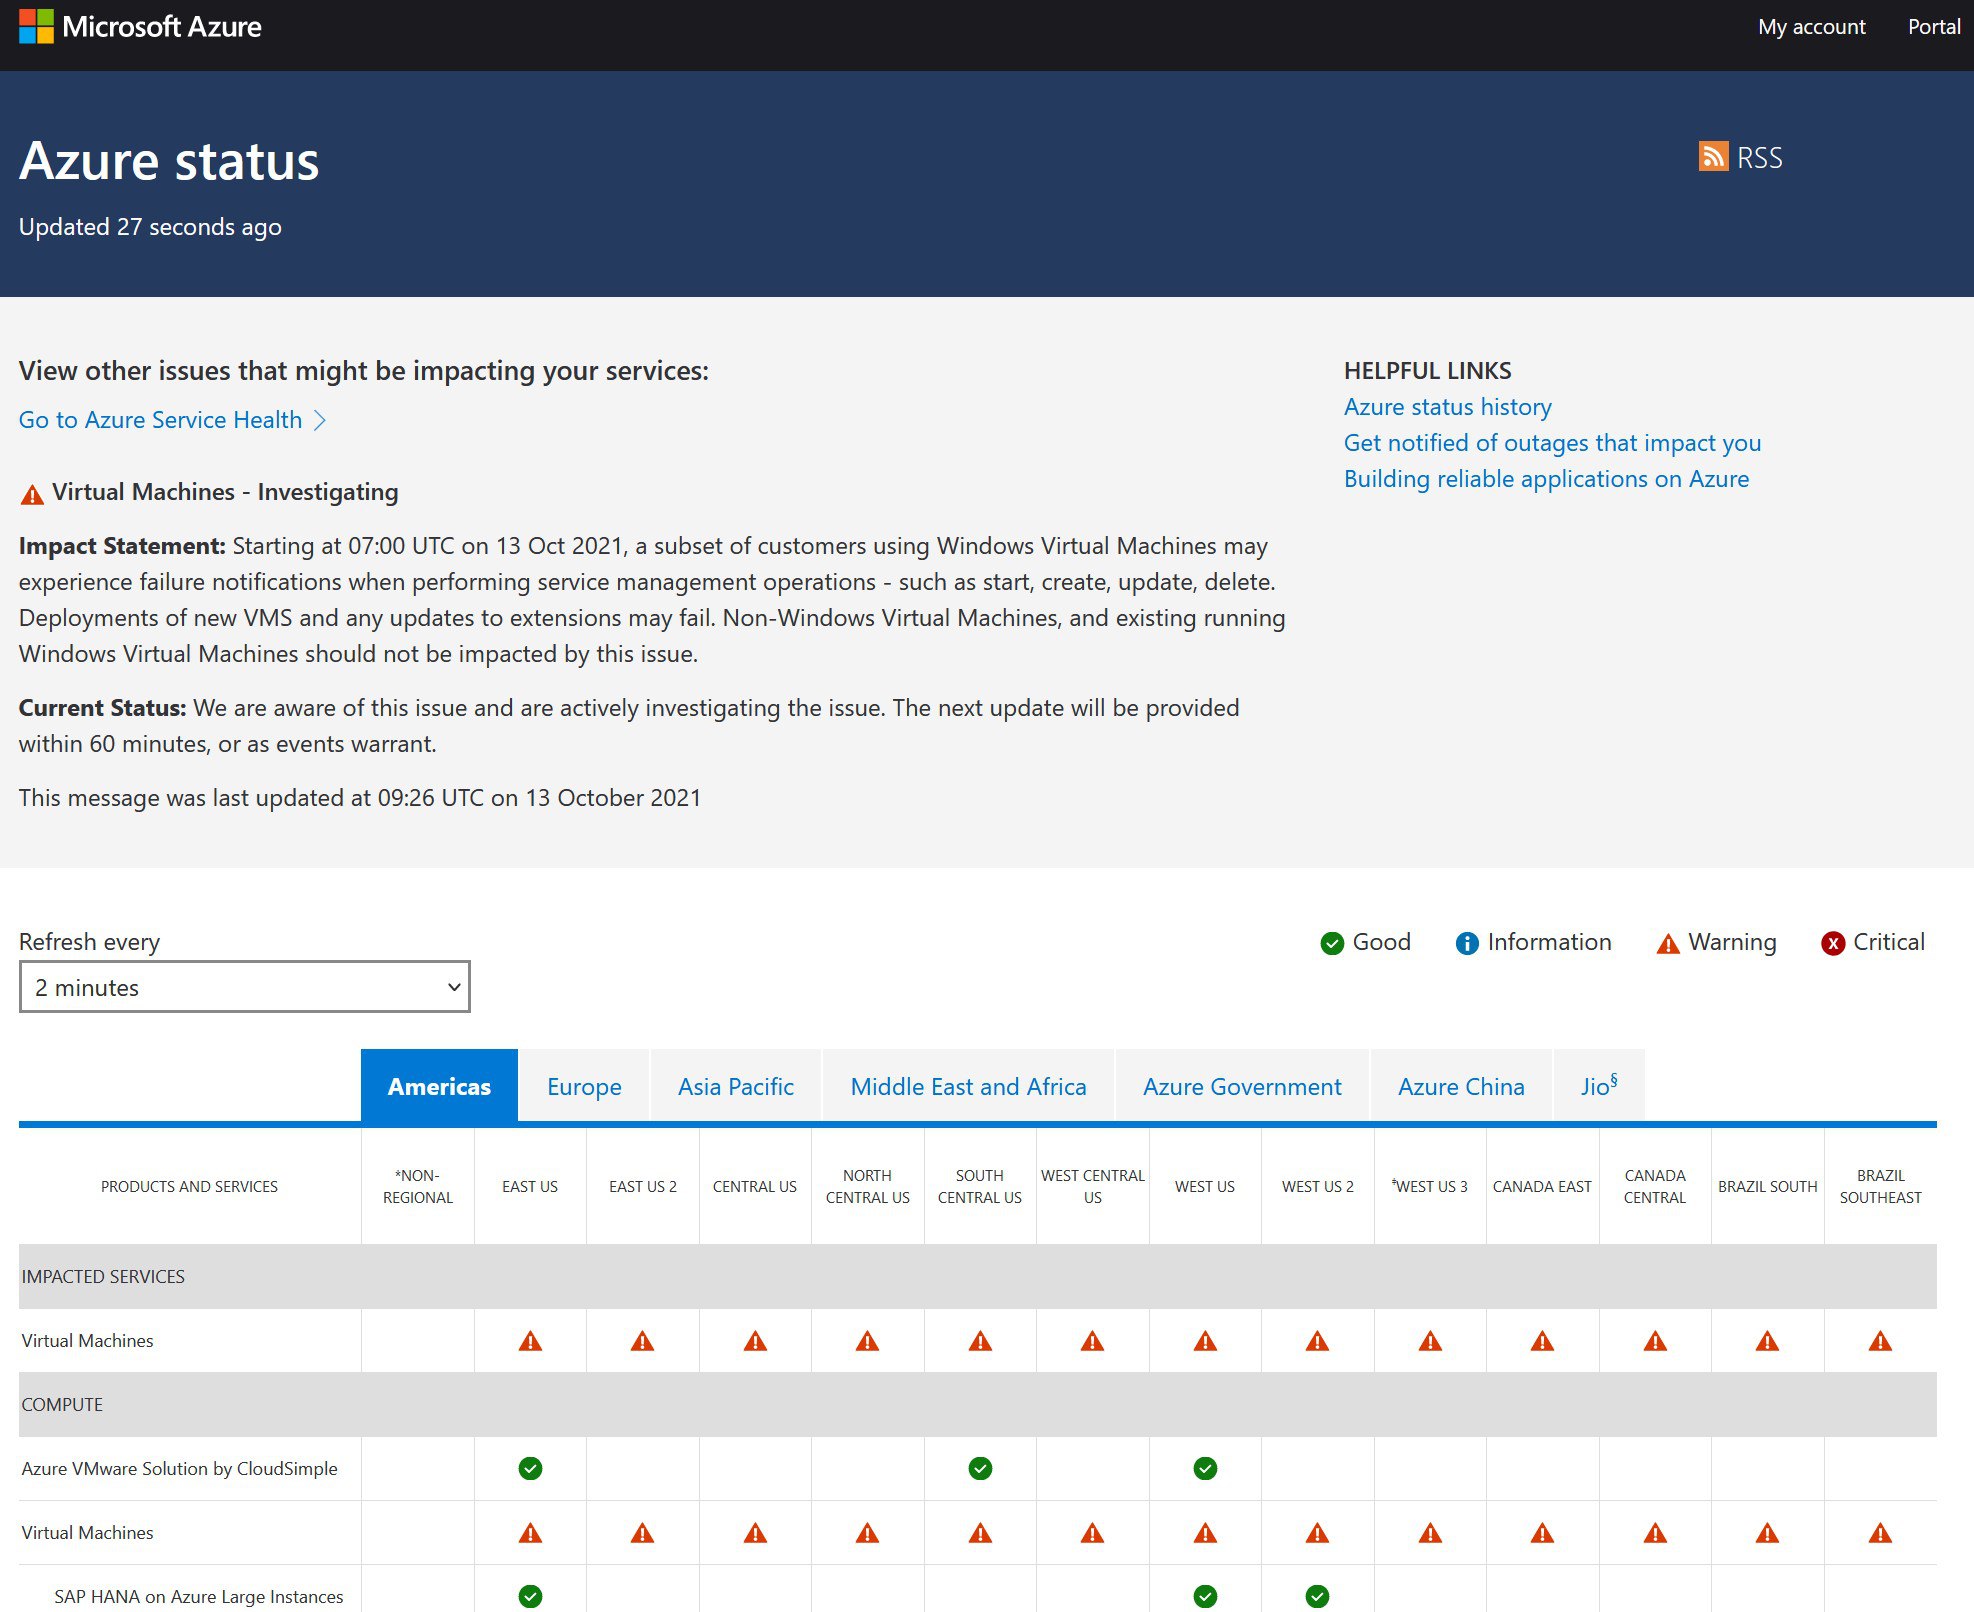The height and width of the screenshot is (1612, 1974).
Task: Click Impacted Services Virtual Machines Brazil Southeast warning
Action: pyautogui.click(x=1880, y=1341)
